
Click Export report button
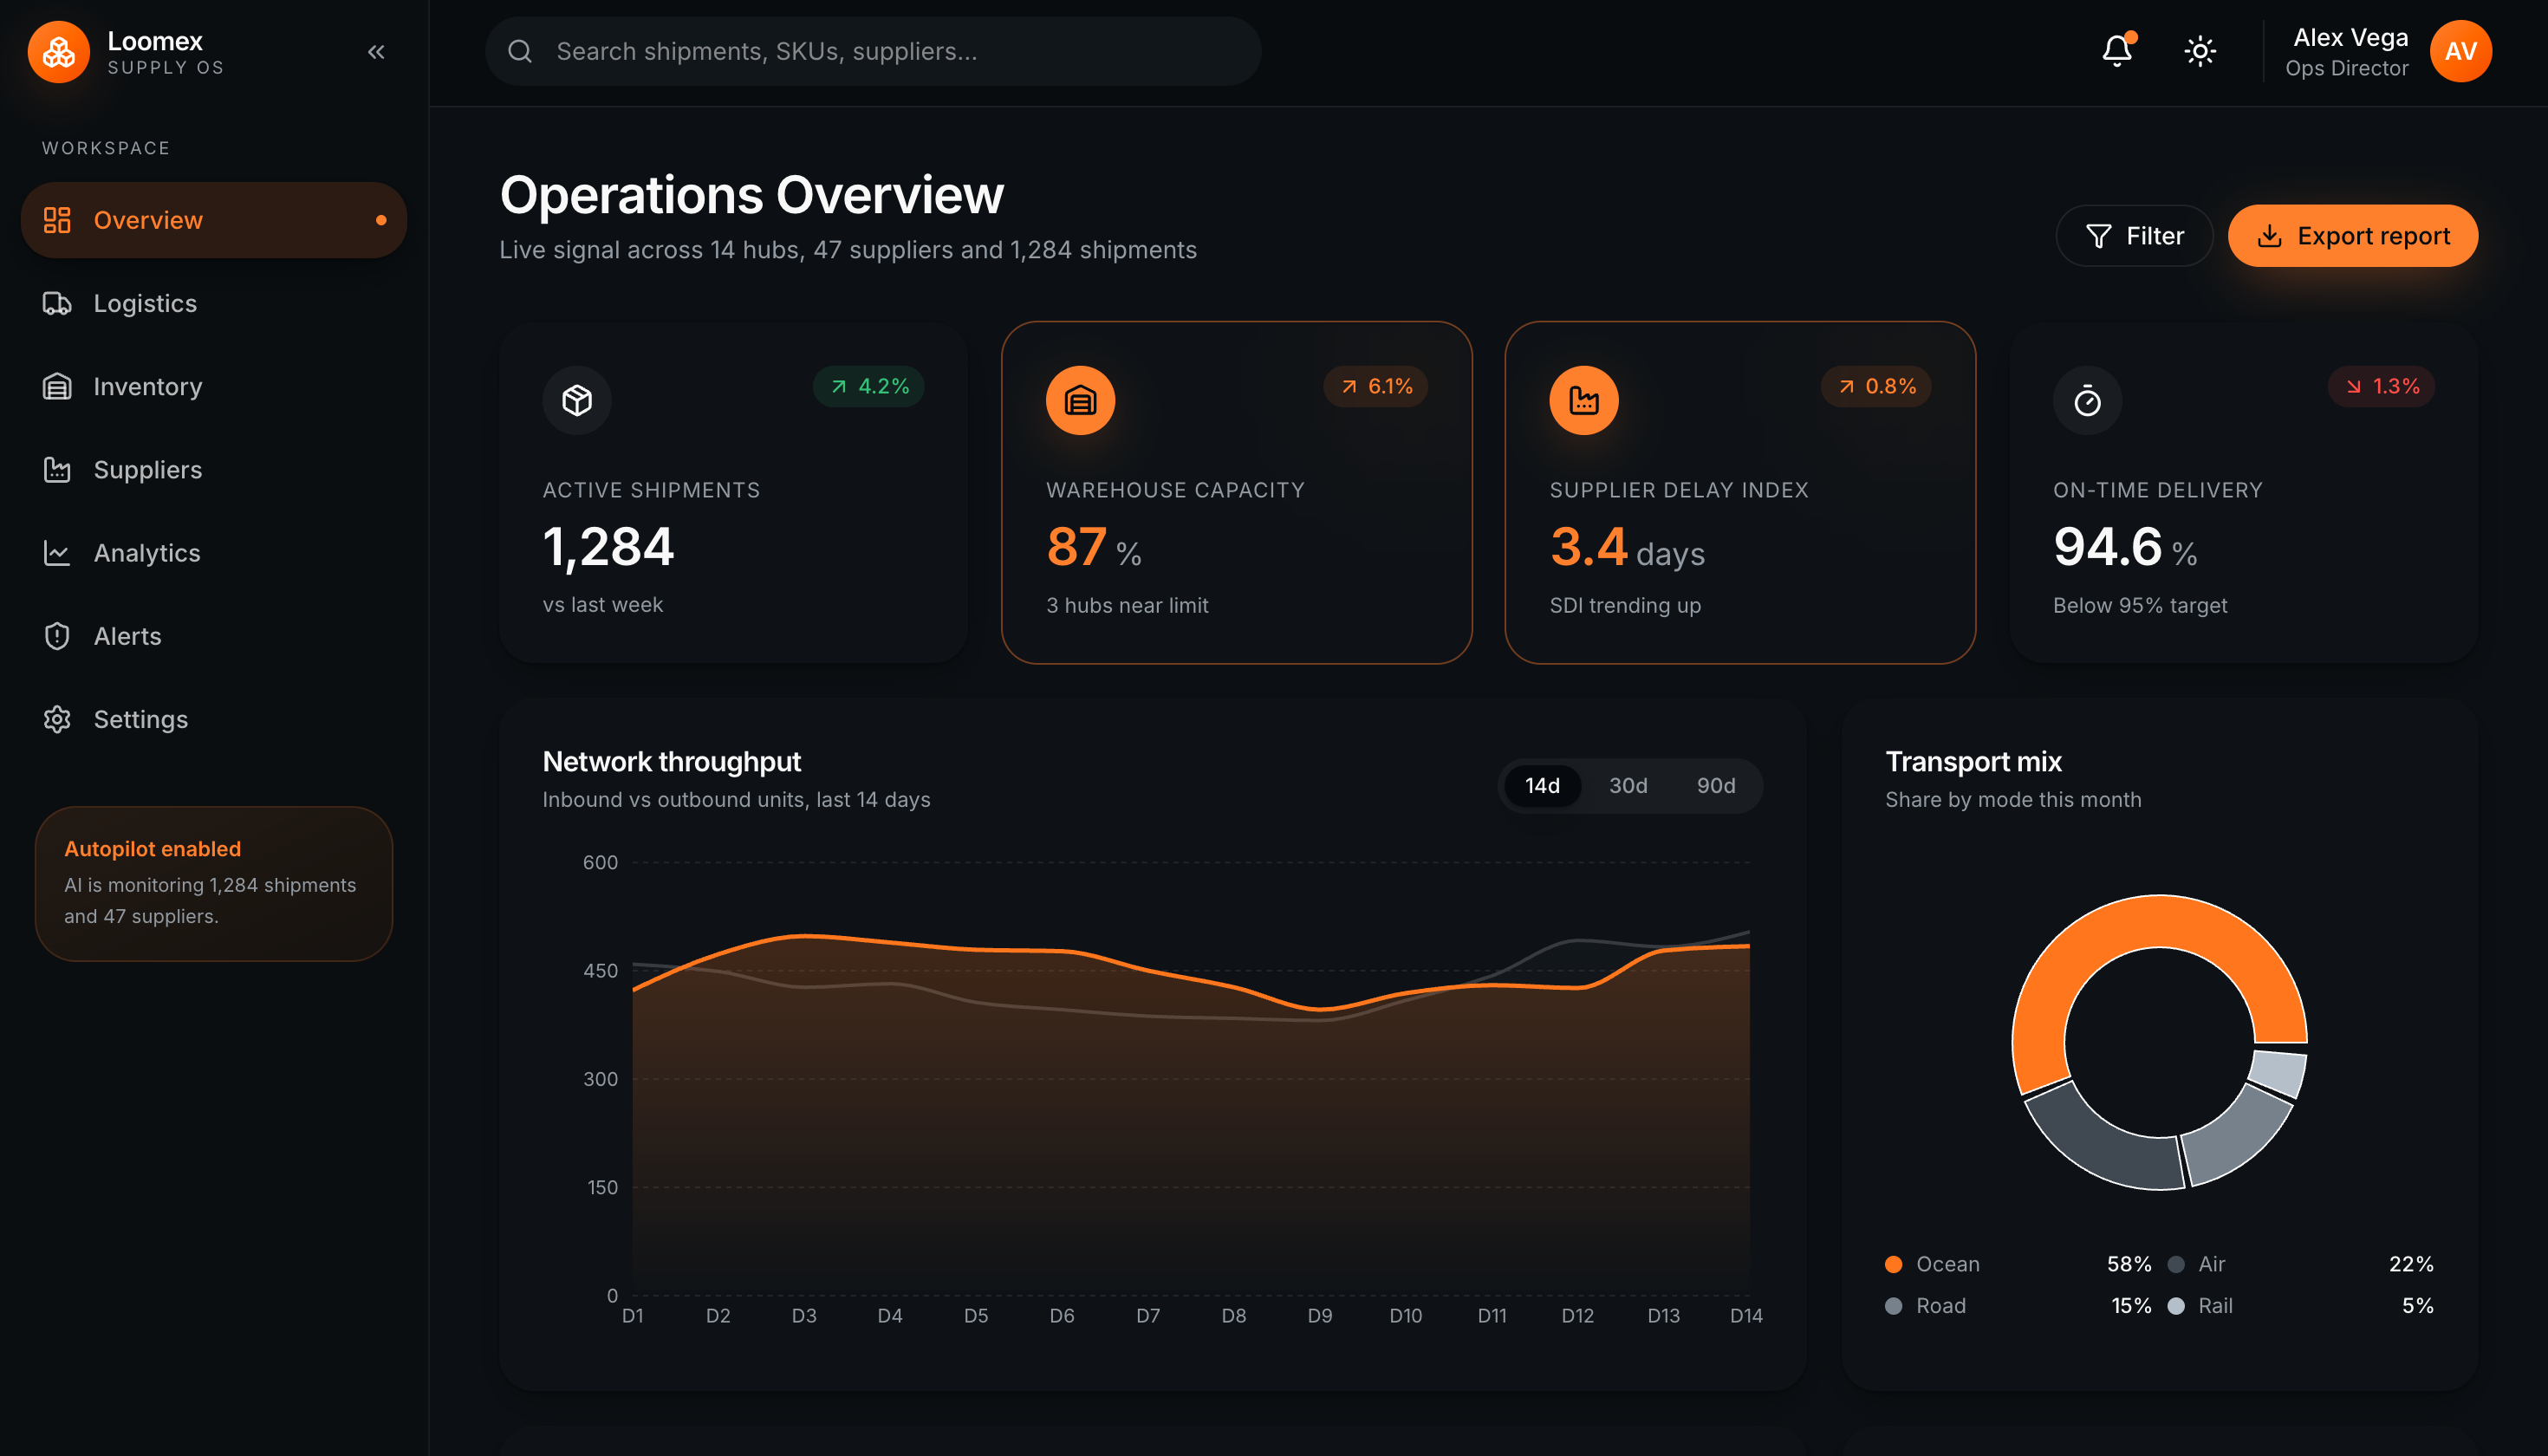pyautogui.click(x=2352, y=236)
